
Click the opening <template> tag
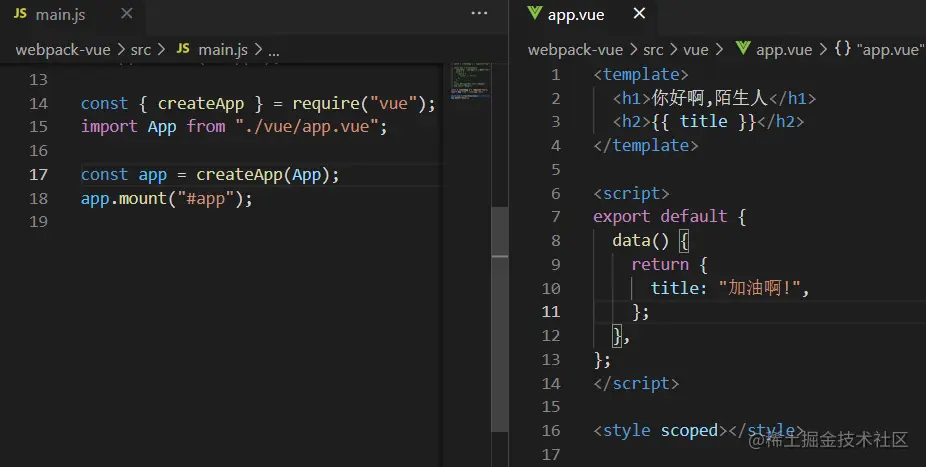tap(641, 75)
